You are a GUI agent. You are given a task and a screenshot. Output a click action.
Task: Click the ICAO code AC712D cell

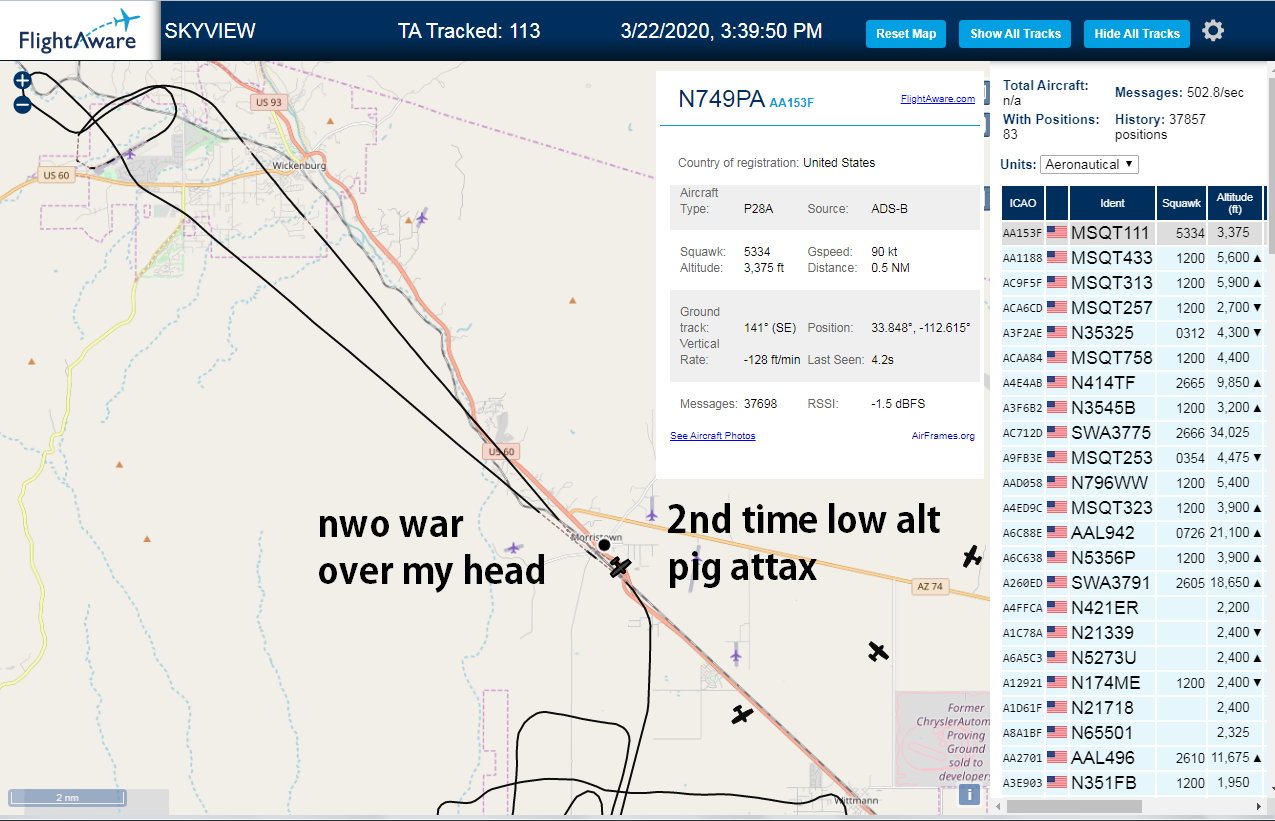tap(1023, 433)
